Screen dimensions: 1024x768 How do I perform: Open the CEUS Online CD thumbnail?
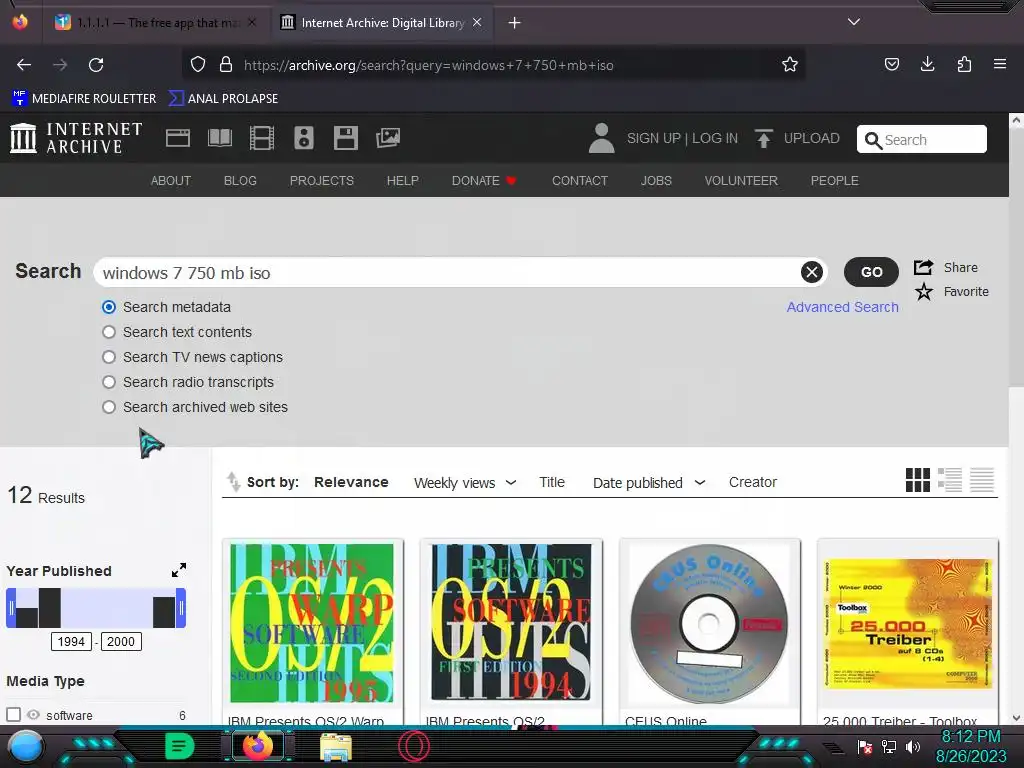pyautogui.click(x=709, y=624)
